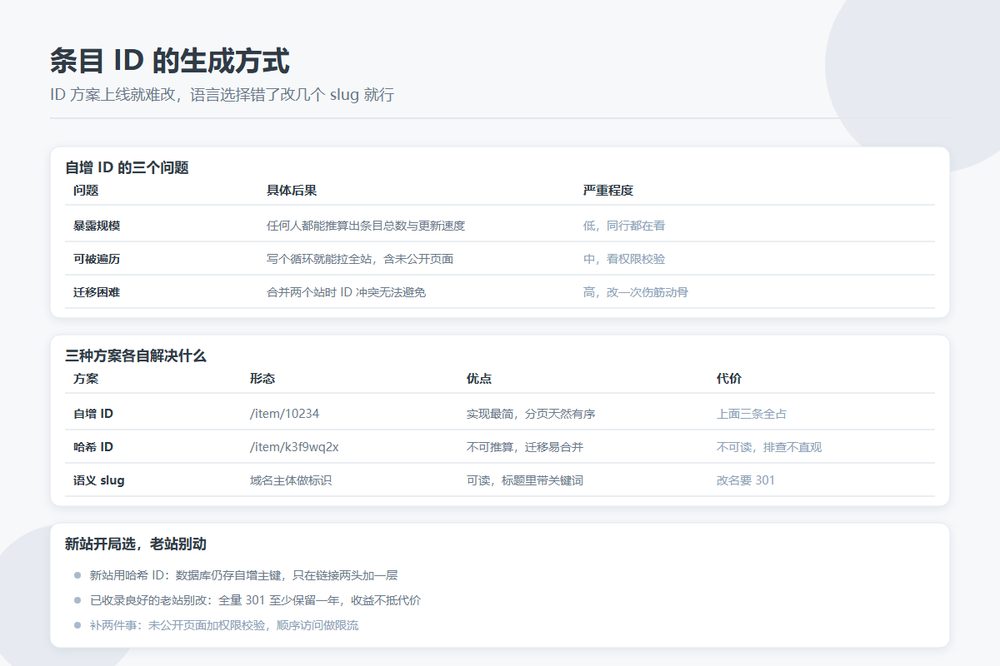This screenshot has width=1000, height=666.
Task: Click the cost cell '不可读，排查不直观'
Action: pos(769,447)
